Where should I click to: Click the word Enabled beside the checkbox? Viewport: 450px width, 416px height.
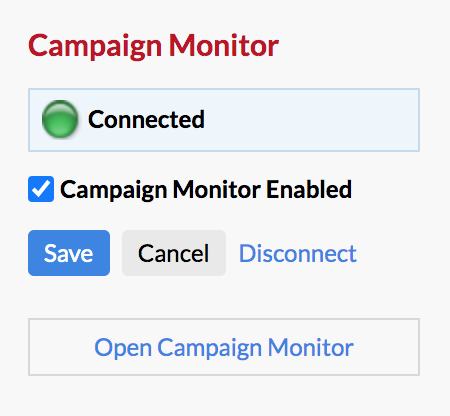(x=309, y=189)
